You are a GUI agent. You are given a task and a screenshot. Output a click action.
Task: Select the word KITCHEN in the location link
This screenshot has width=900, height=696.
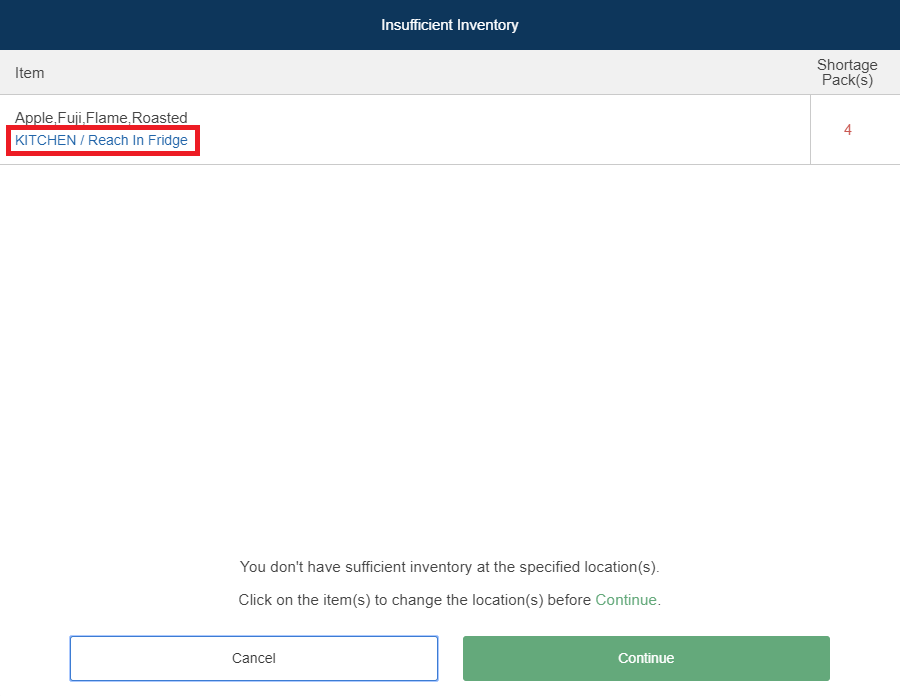click(x=45, y=140)
